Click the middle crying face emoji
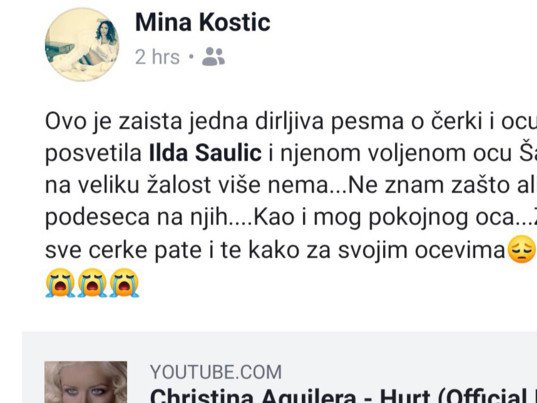This screenshot has height=403, width=537. point(92,283)
